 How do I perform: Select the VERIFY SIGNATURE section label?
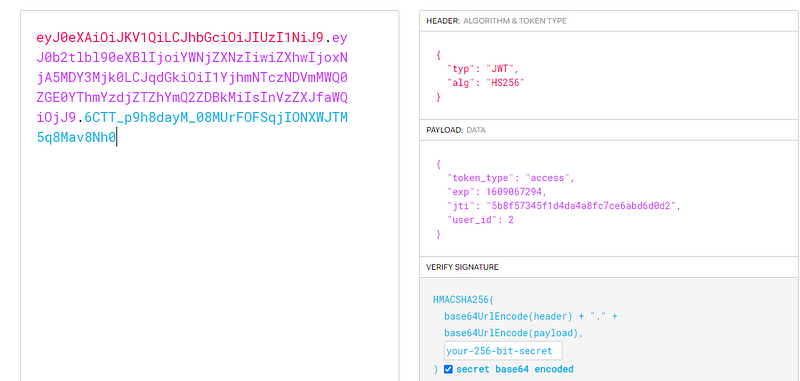pyautogui.click(x=462, y=267)
